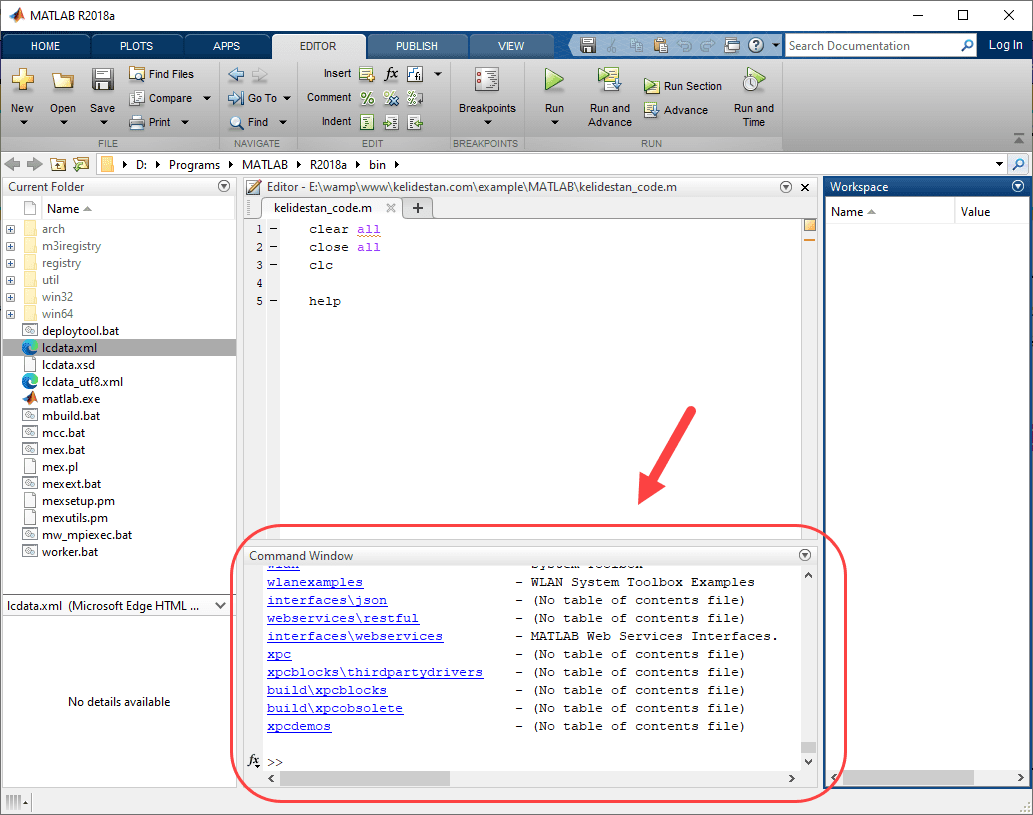Open the build\xpcobsolete link
1033x815 pixels.
click(x=335, y=708)
